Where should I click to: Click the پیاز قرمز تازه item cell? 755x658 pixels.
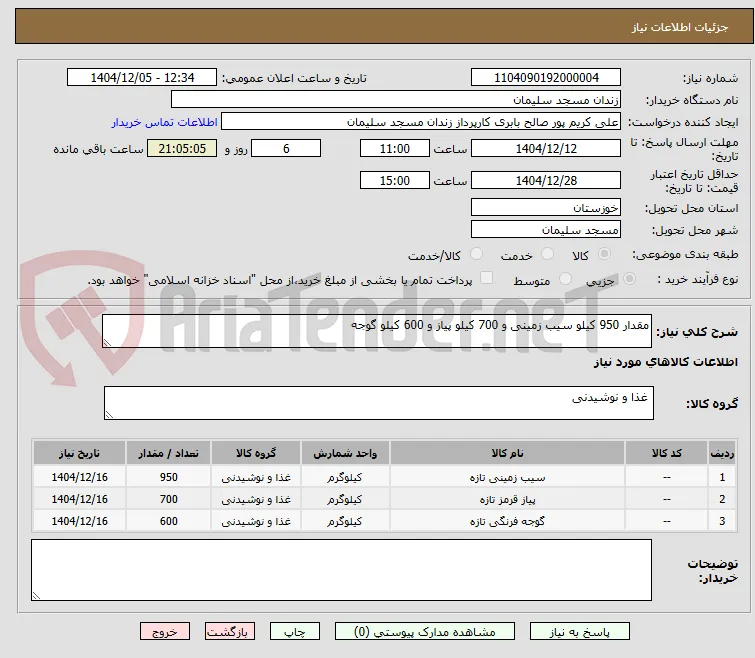click(508, 500)
